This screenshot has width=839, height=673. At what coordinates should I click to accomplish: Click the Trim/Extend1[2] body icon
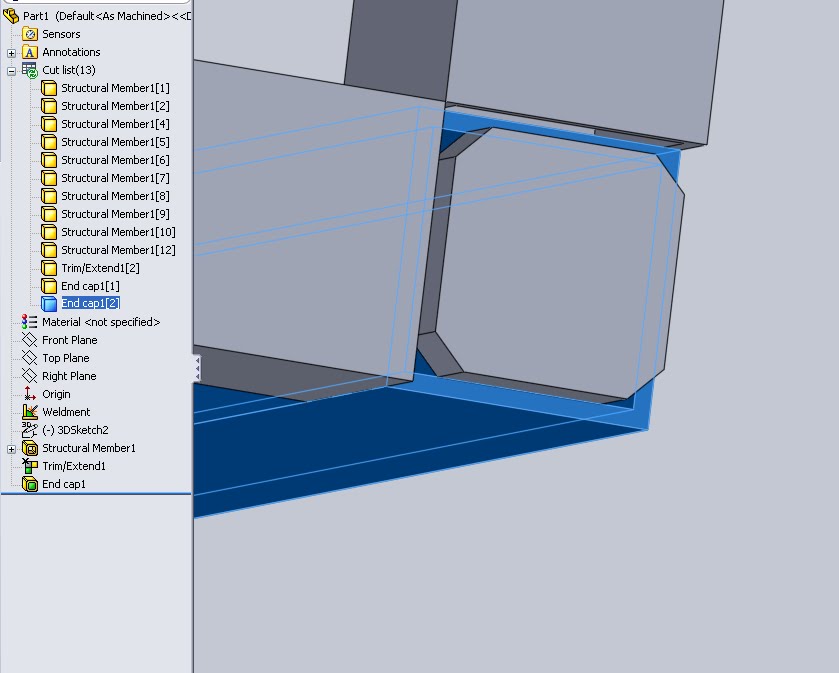(49, 268)
